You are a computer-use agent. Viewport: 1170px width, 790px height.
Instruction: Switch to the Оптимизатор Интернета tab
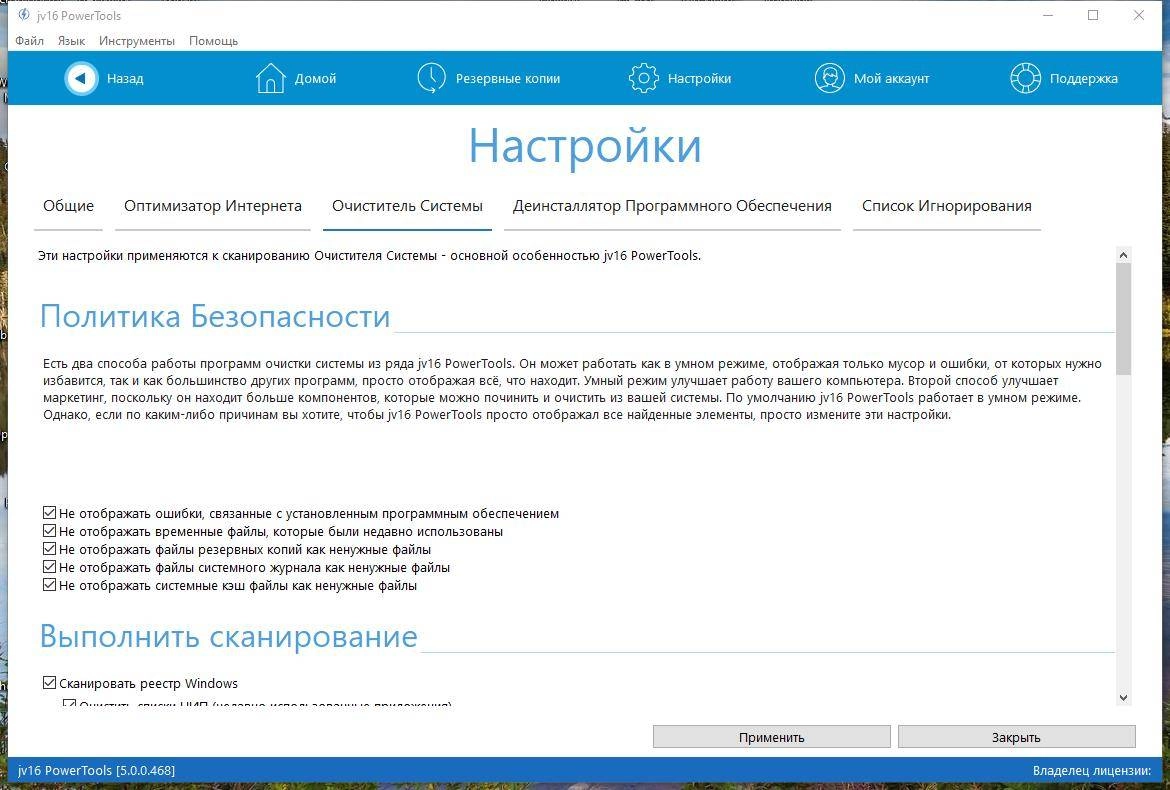point(213,206)
